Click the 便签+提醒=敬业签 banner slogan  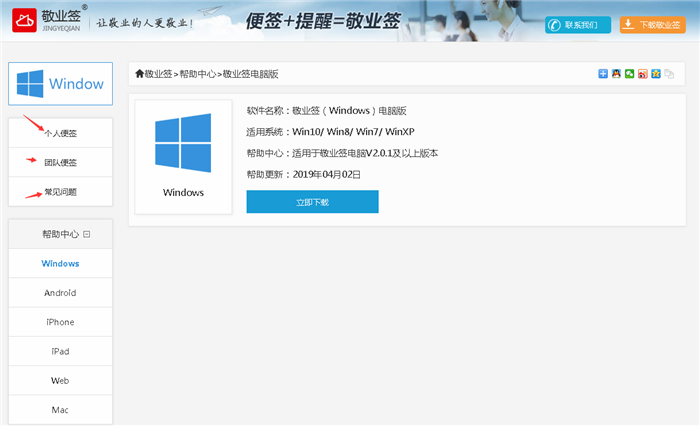(323, 21)
